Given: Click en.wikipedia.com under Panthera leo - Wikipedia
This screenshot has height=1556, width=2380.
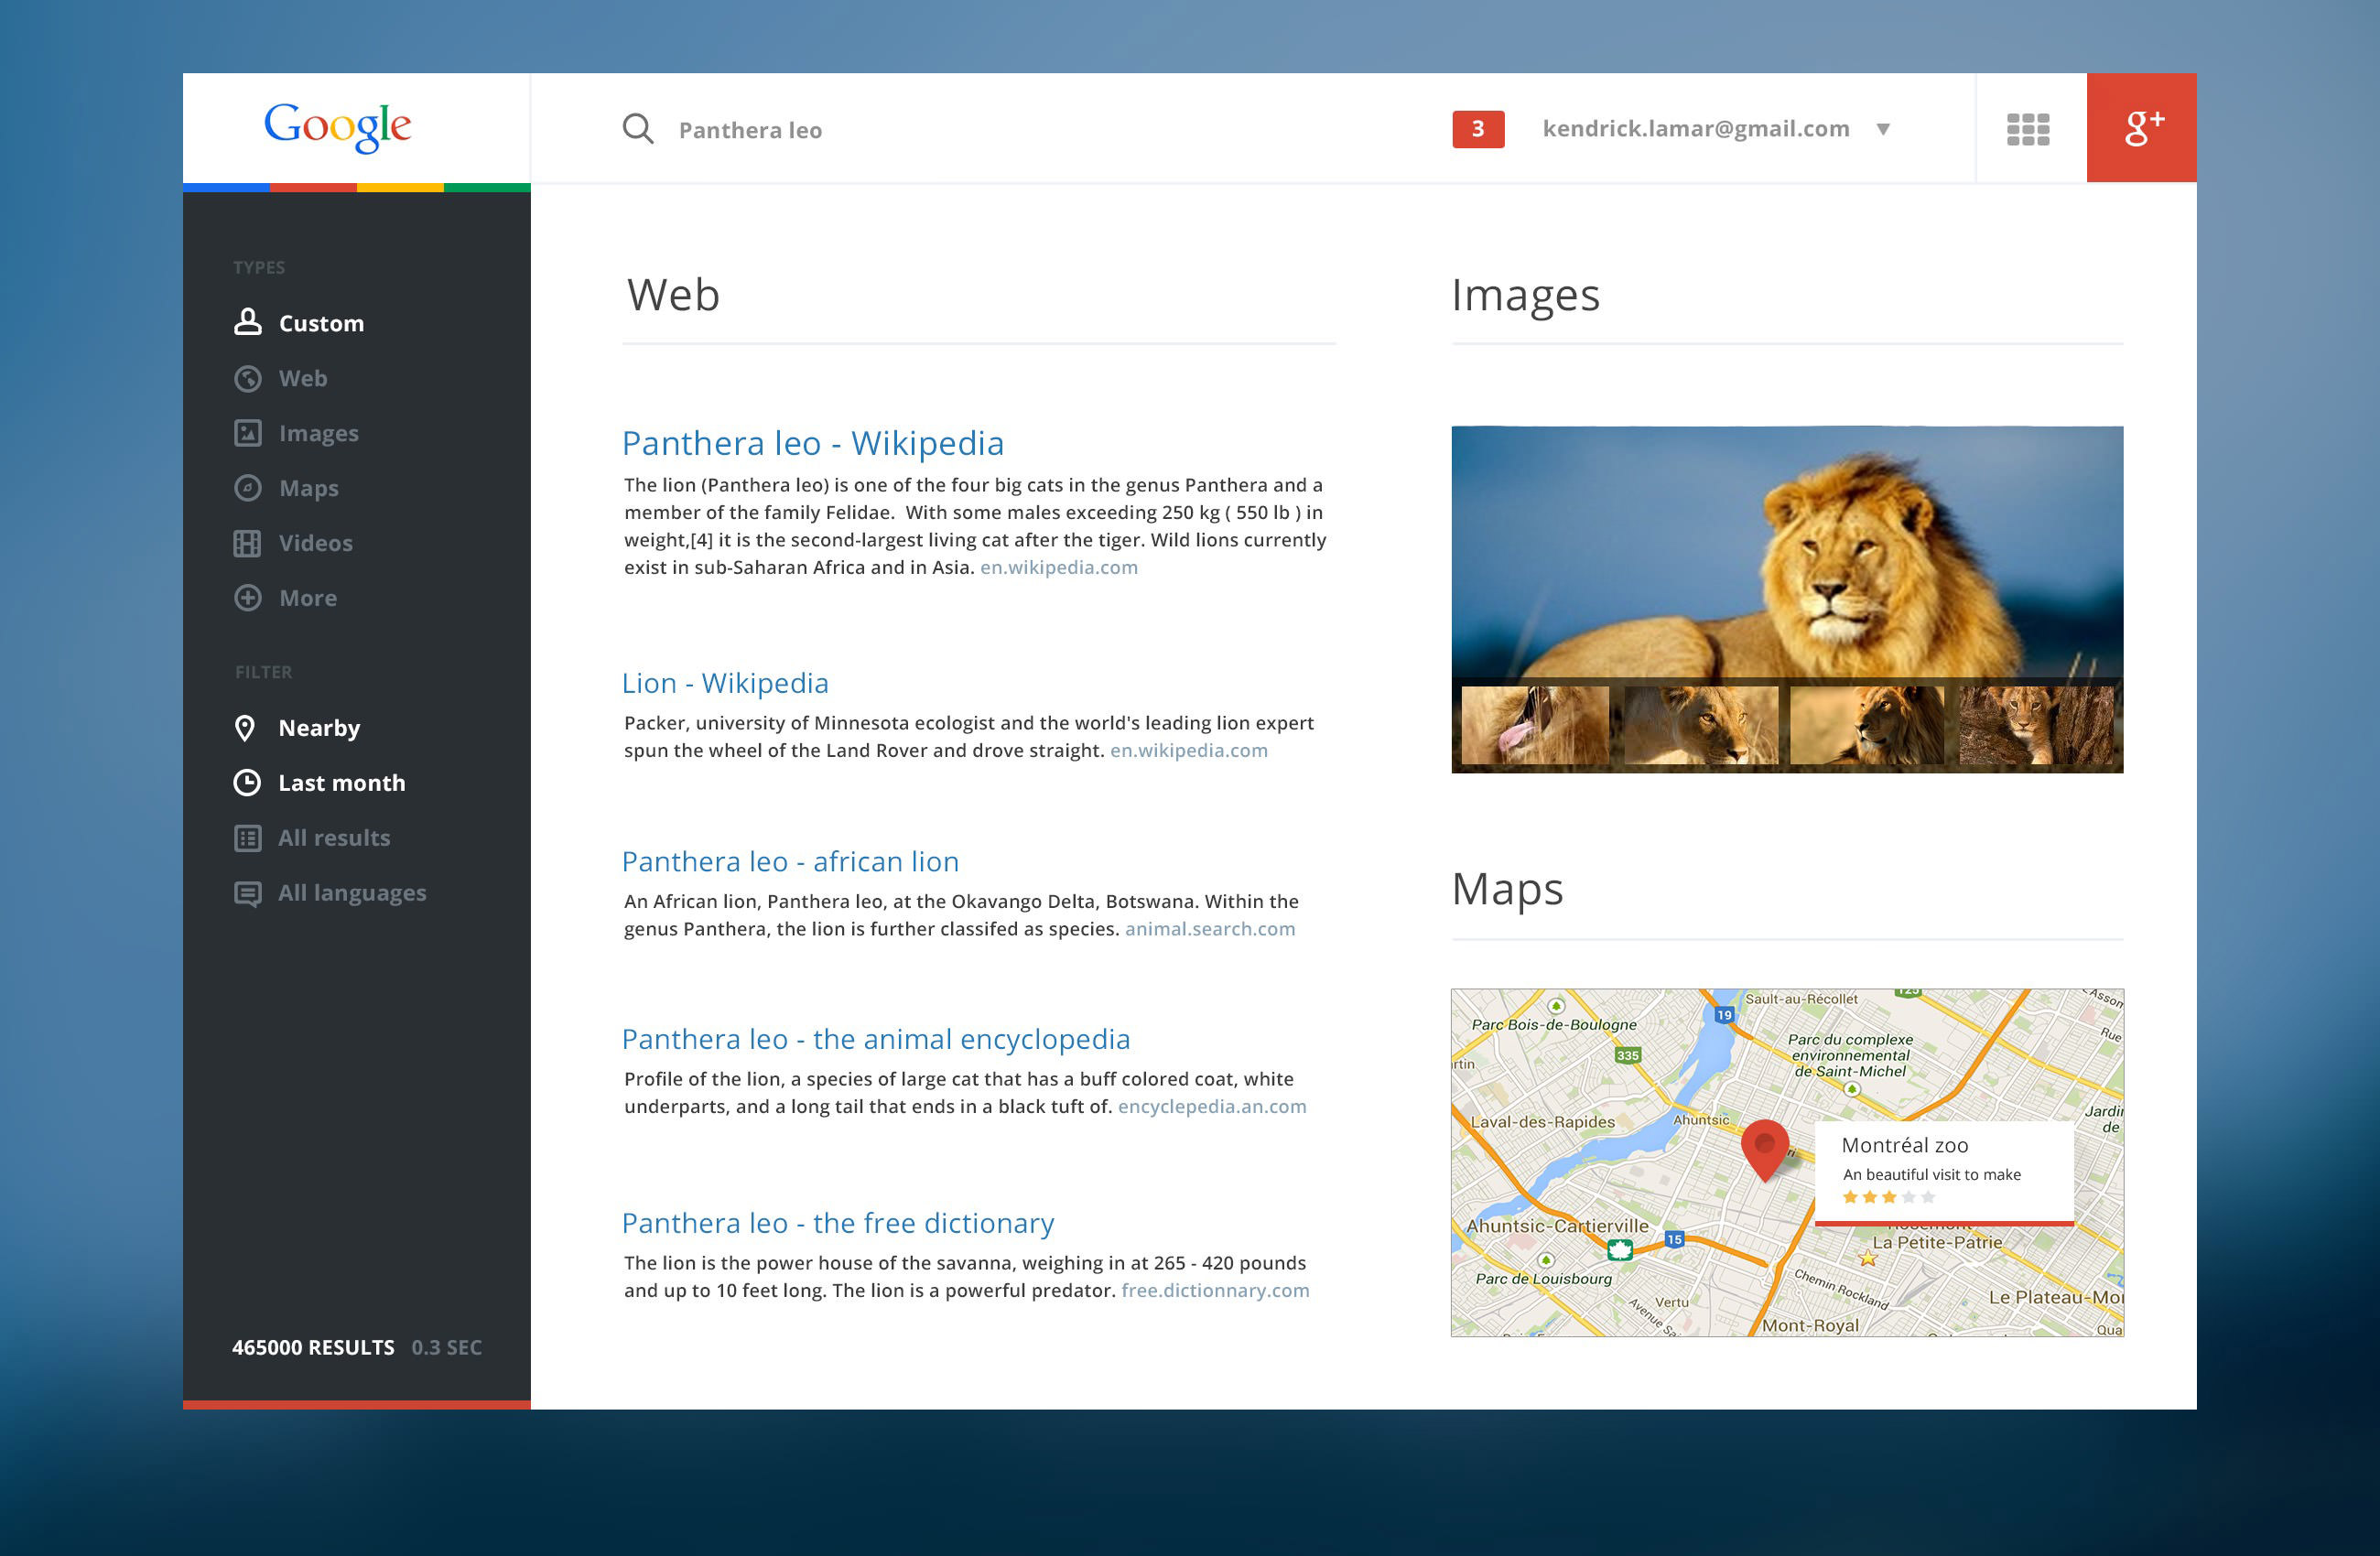Looking at the screenshot, I should (x=1059, y=568).
